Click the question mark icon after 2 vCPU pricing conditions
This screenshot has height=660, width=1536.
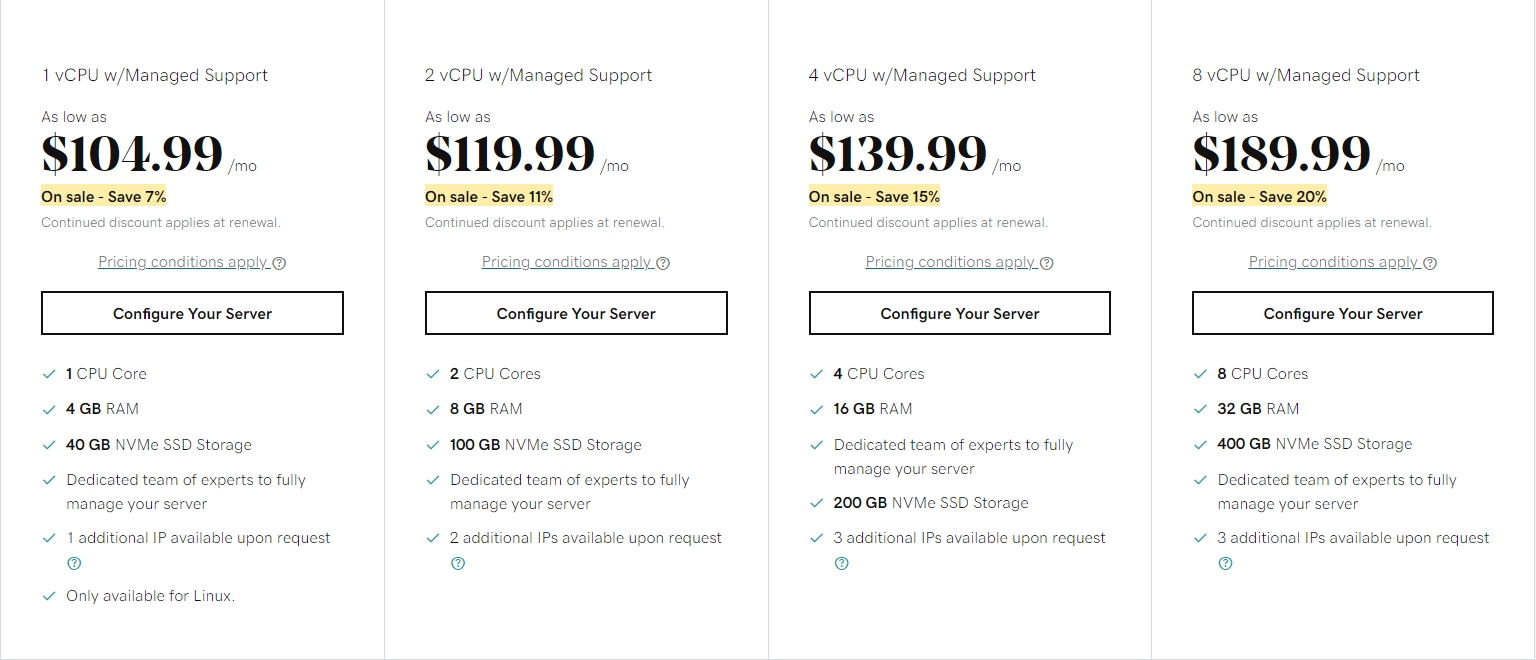pyautogui.click(x=663, y=262)
